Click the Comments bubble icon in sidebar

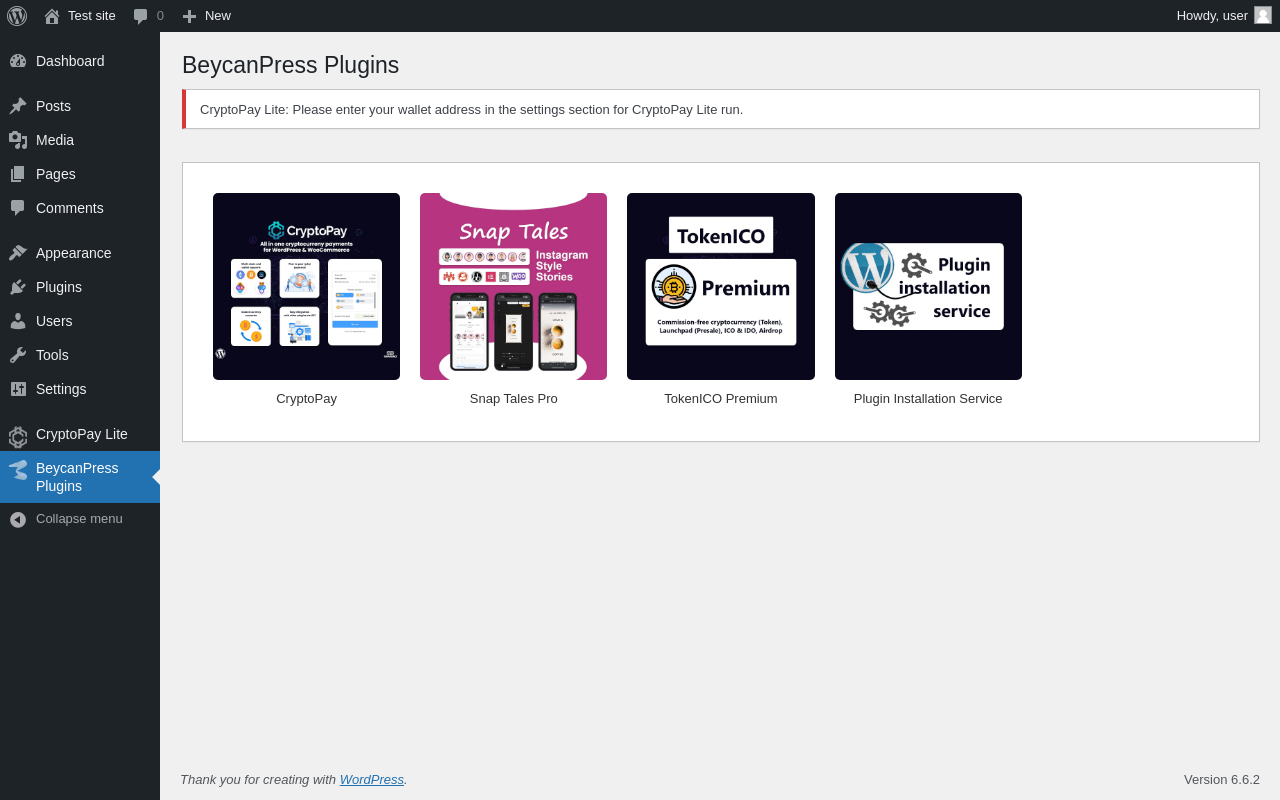coord(18,208)
